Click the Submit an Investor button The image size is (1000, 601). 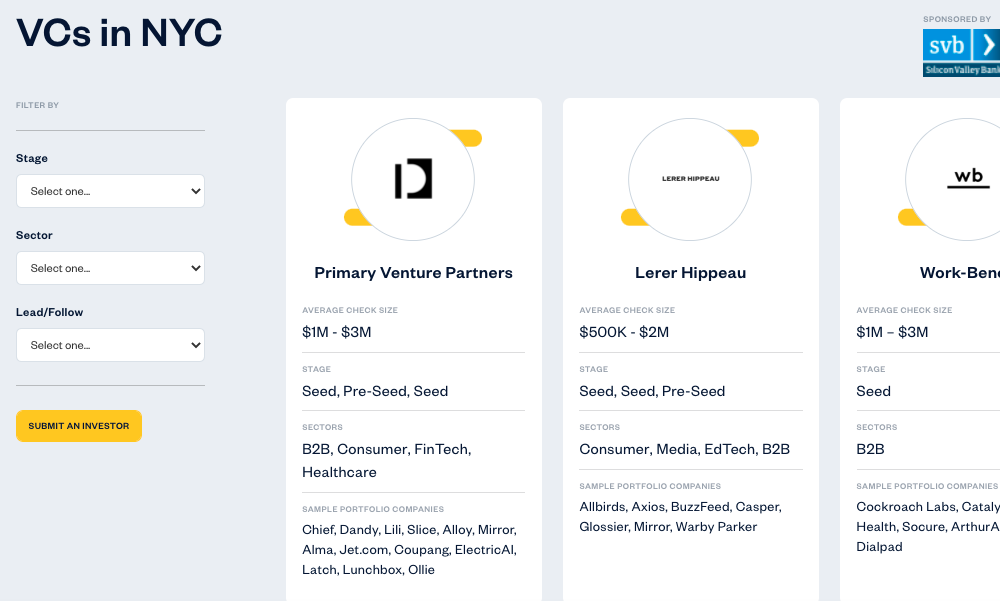tap(79, 426)
